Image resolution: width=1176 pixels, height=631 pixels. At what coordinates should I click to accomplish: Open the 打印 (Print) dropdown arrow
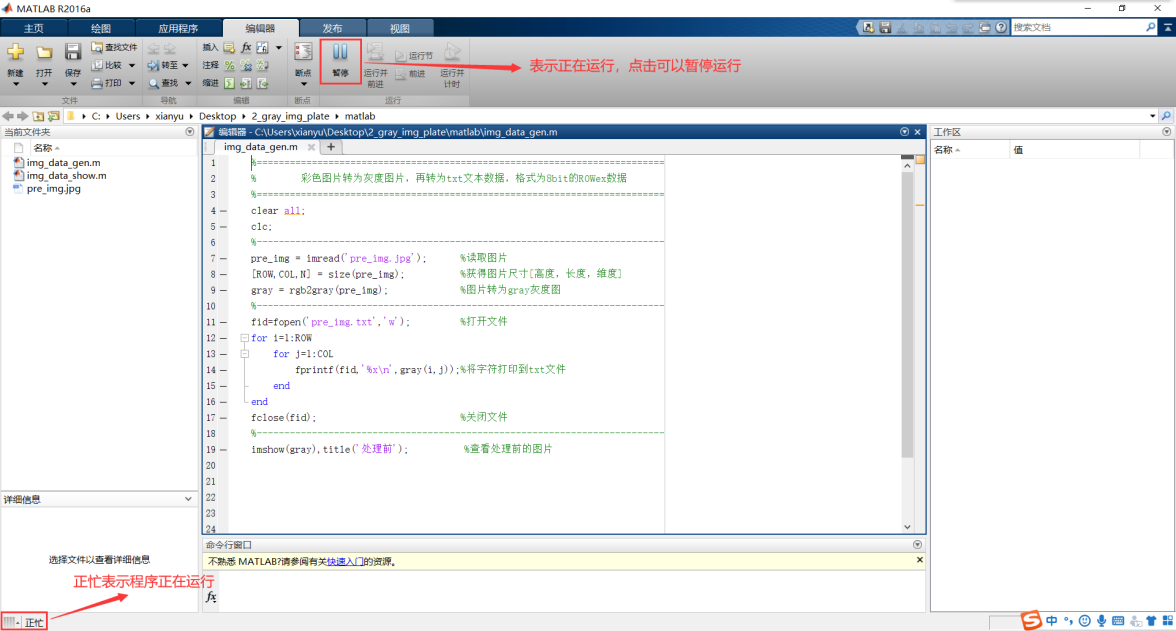[x=131, y=83]
